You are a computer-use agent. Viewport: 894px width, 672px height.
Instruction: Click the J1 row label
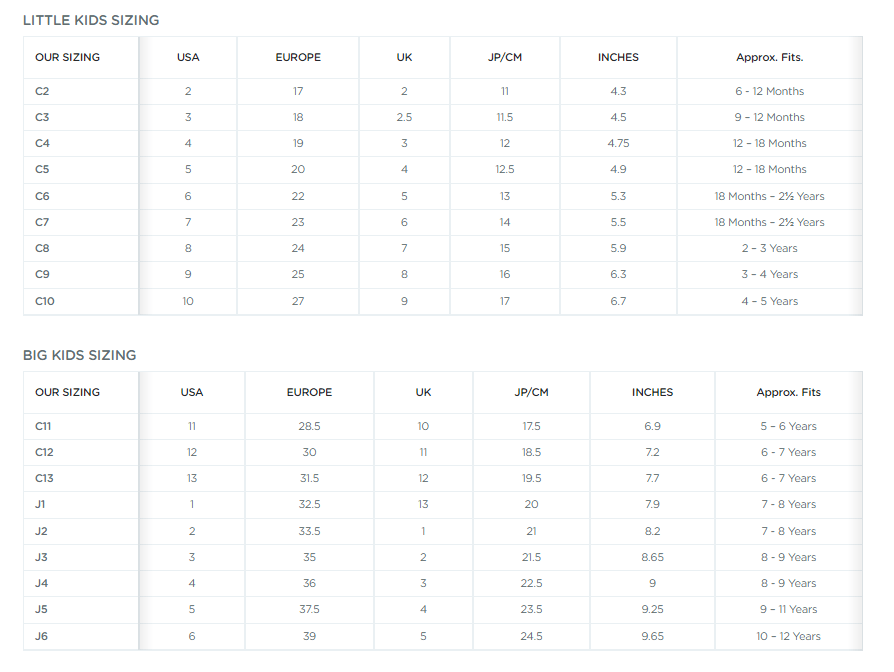coord(40,504)
